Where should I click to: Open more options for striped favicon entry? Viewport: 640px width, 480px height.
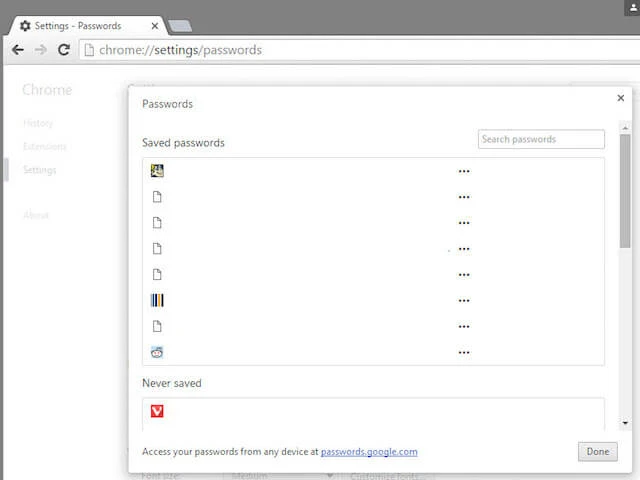(464, 300)
